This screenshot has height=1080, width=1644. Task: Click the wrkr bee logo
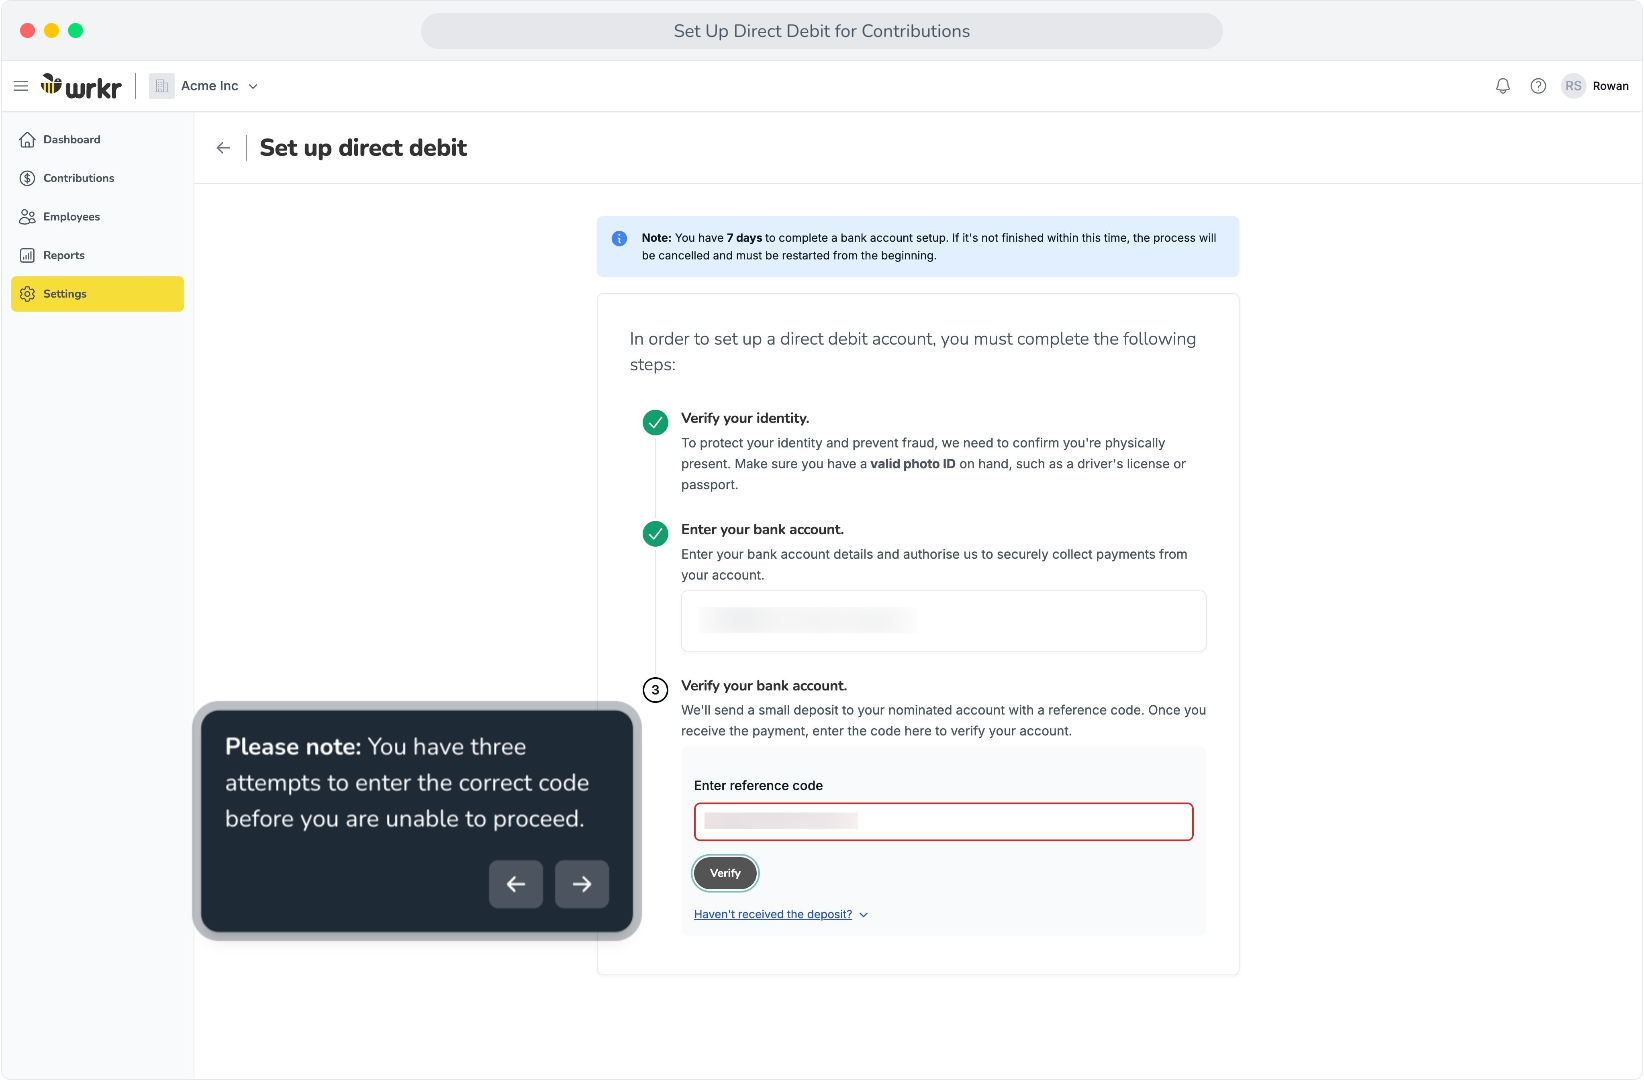[81, 86]
